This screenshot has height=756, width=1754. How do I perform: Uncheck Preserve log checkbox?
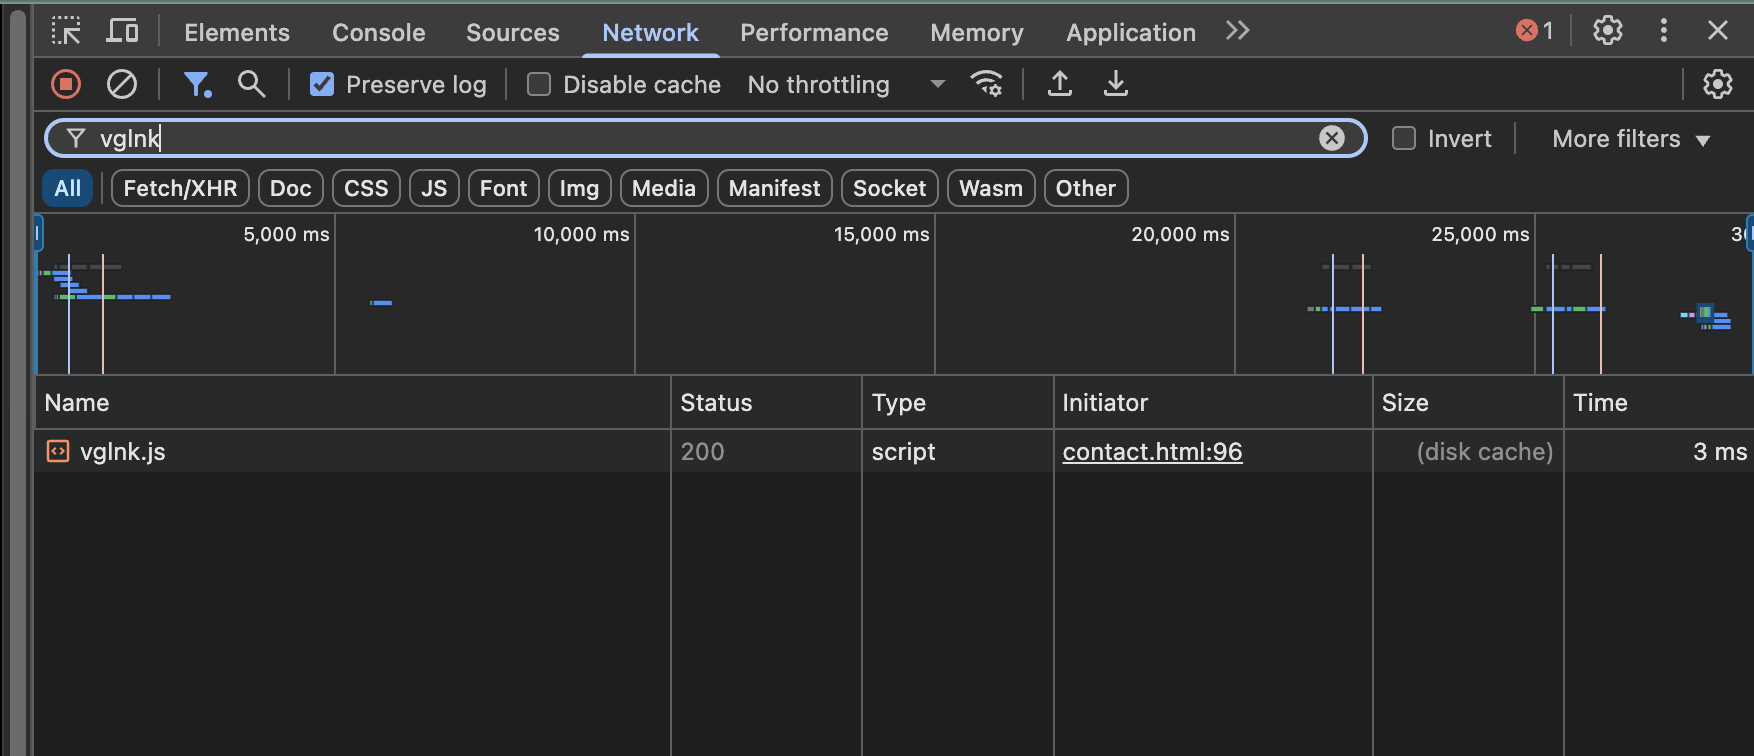click(x=322, y=85)
